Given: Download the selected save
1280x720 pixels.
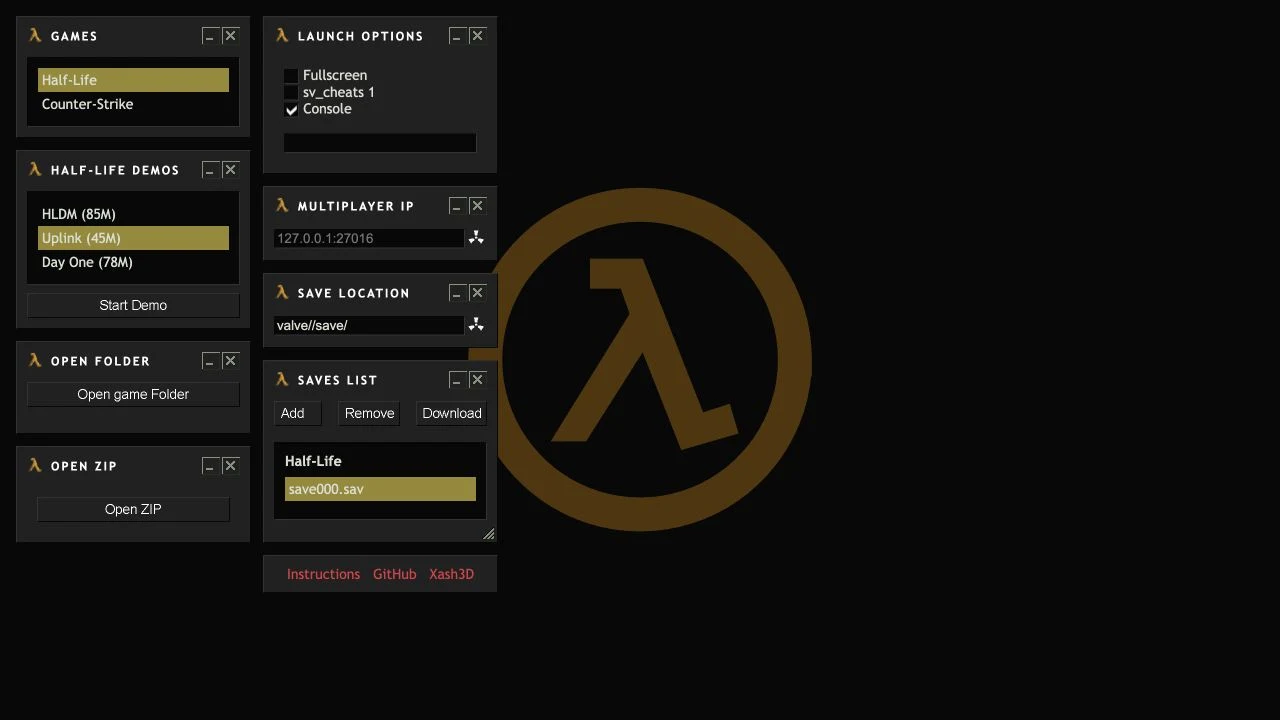Looking at the screenshot, I should (452, 413).
